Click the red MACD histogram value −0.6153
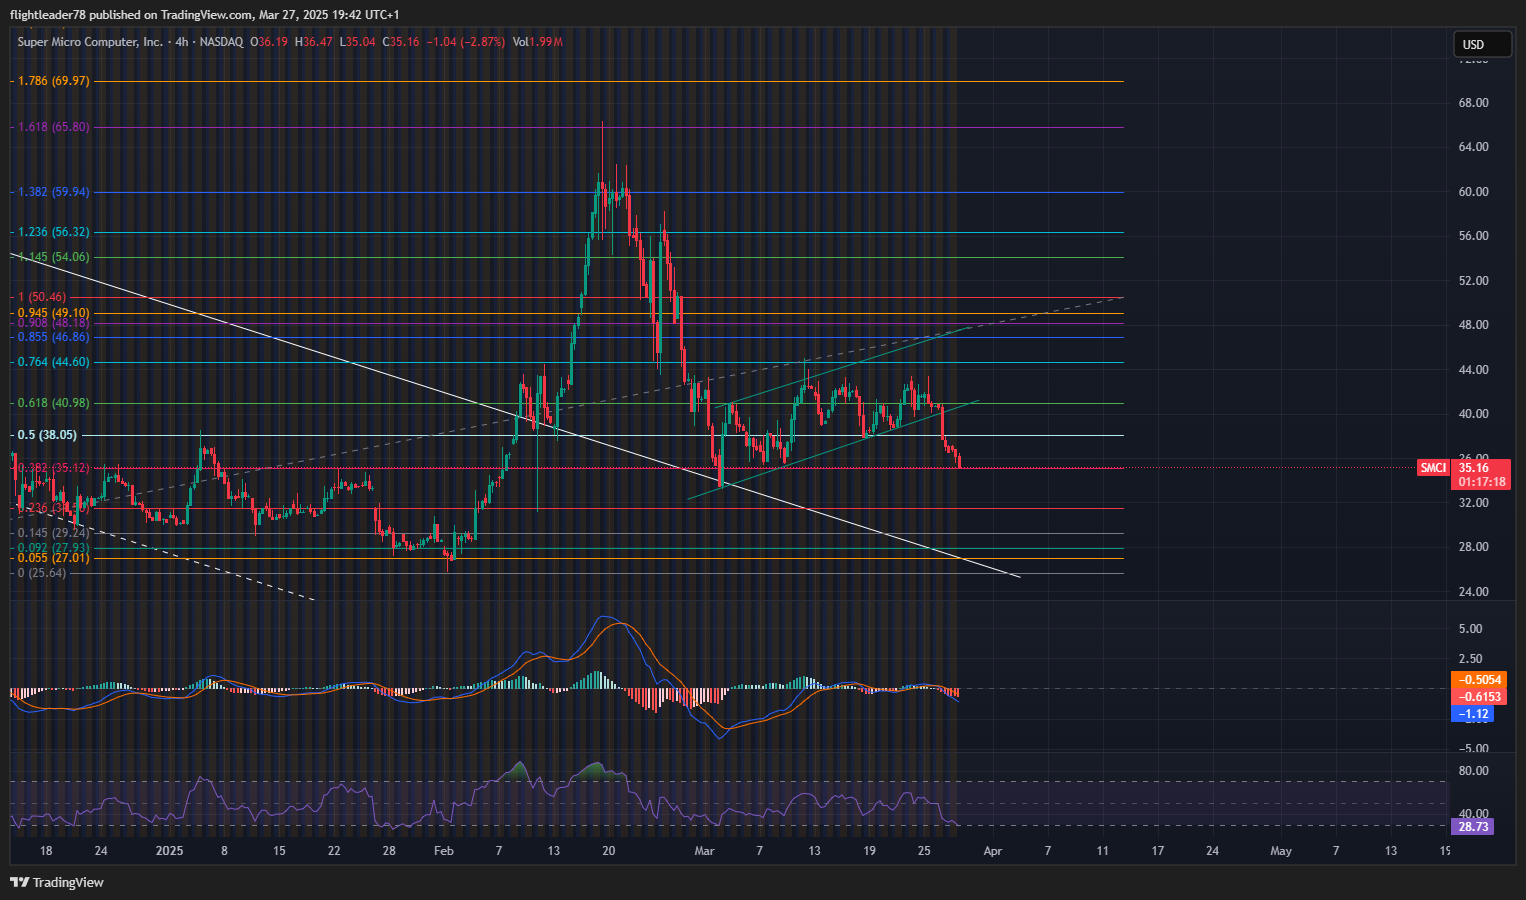This screenshot has width=1526, height=900. point(1479,697)
